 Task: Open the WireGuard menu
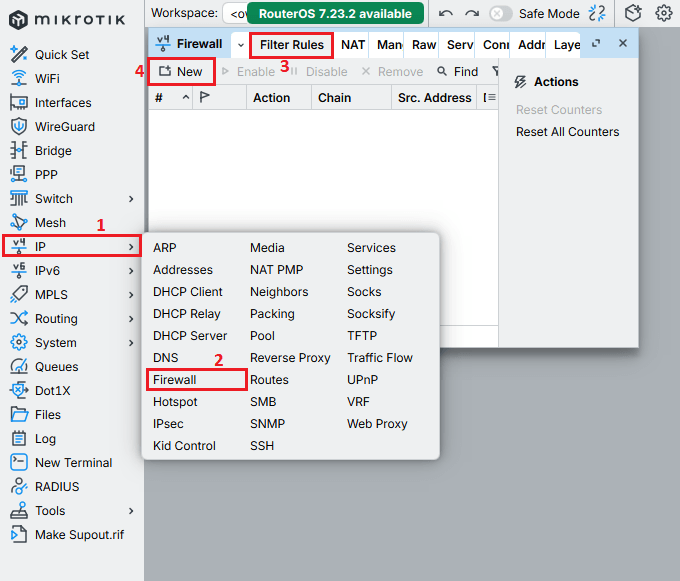point(52,127)
